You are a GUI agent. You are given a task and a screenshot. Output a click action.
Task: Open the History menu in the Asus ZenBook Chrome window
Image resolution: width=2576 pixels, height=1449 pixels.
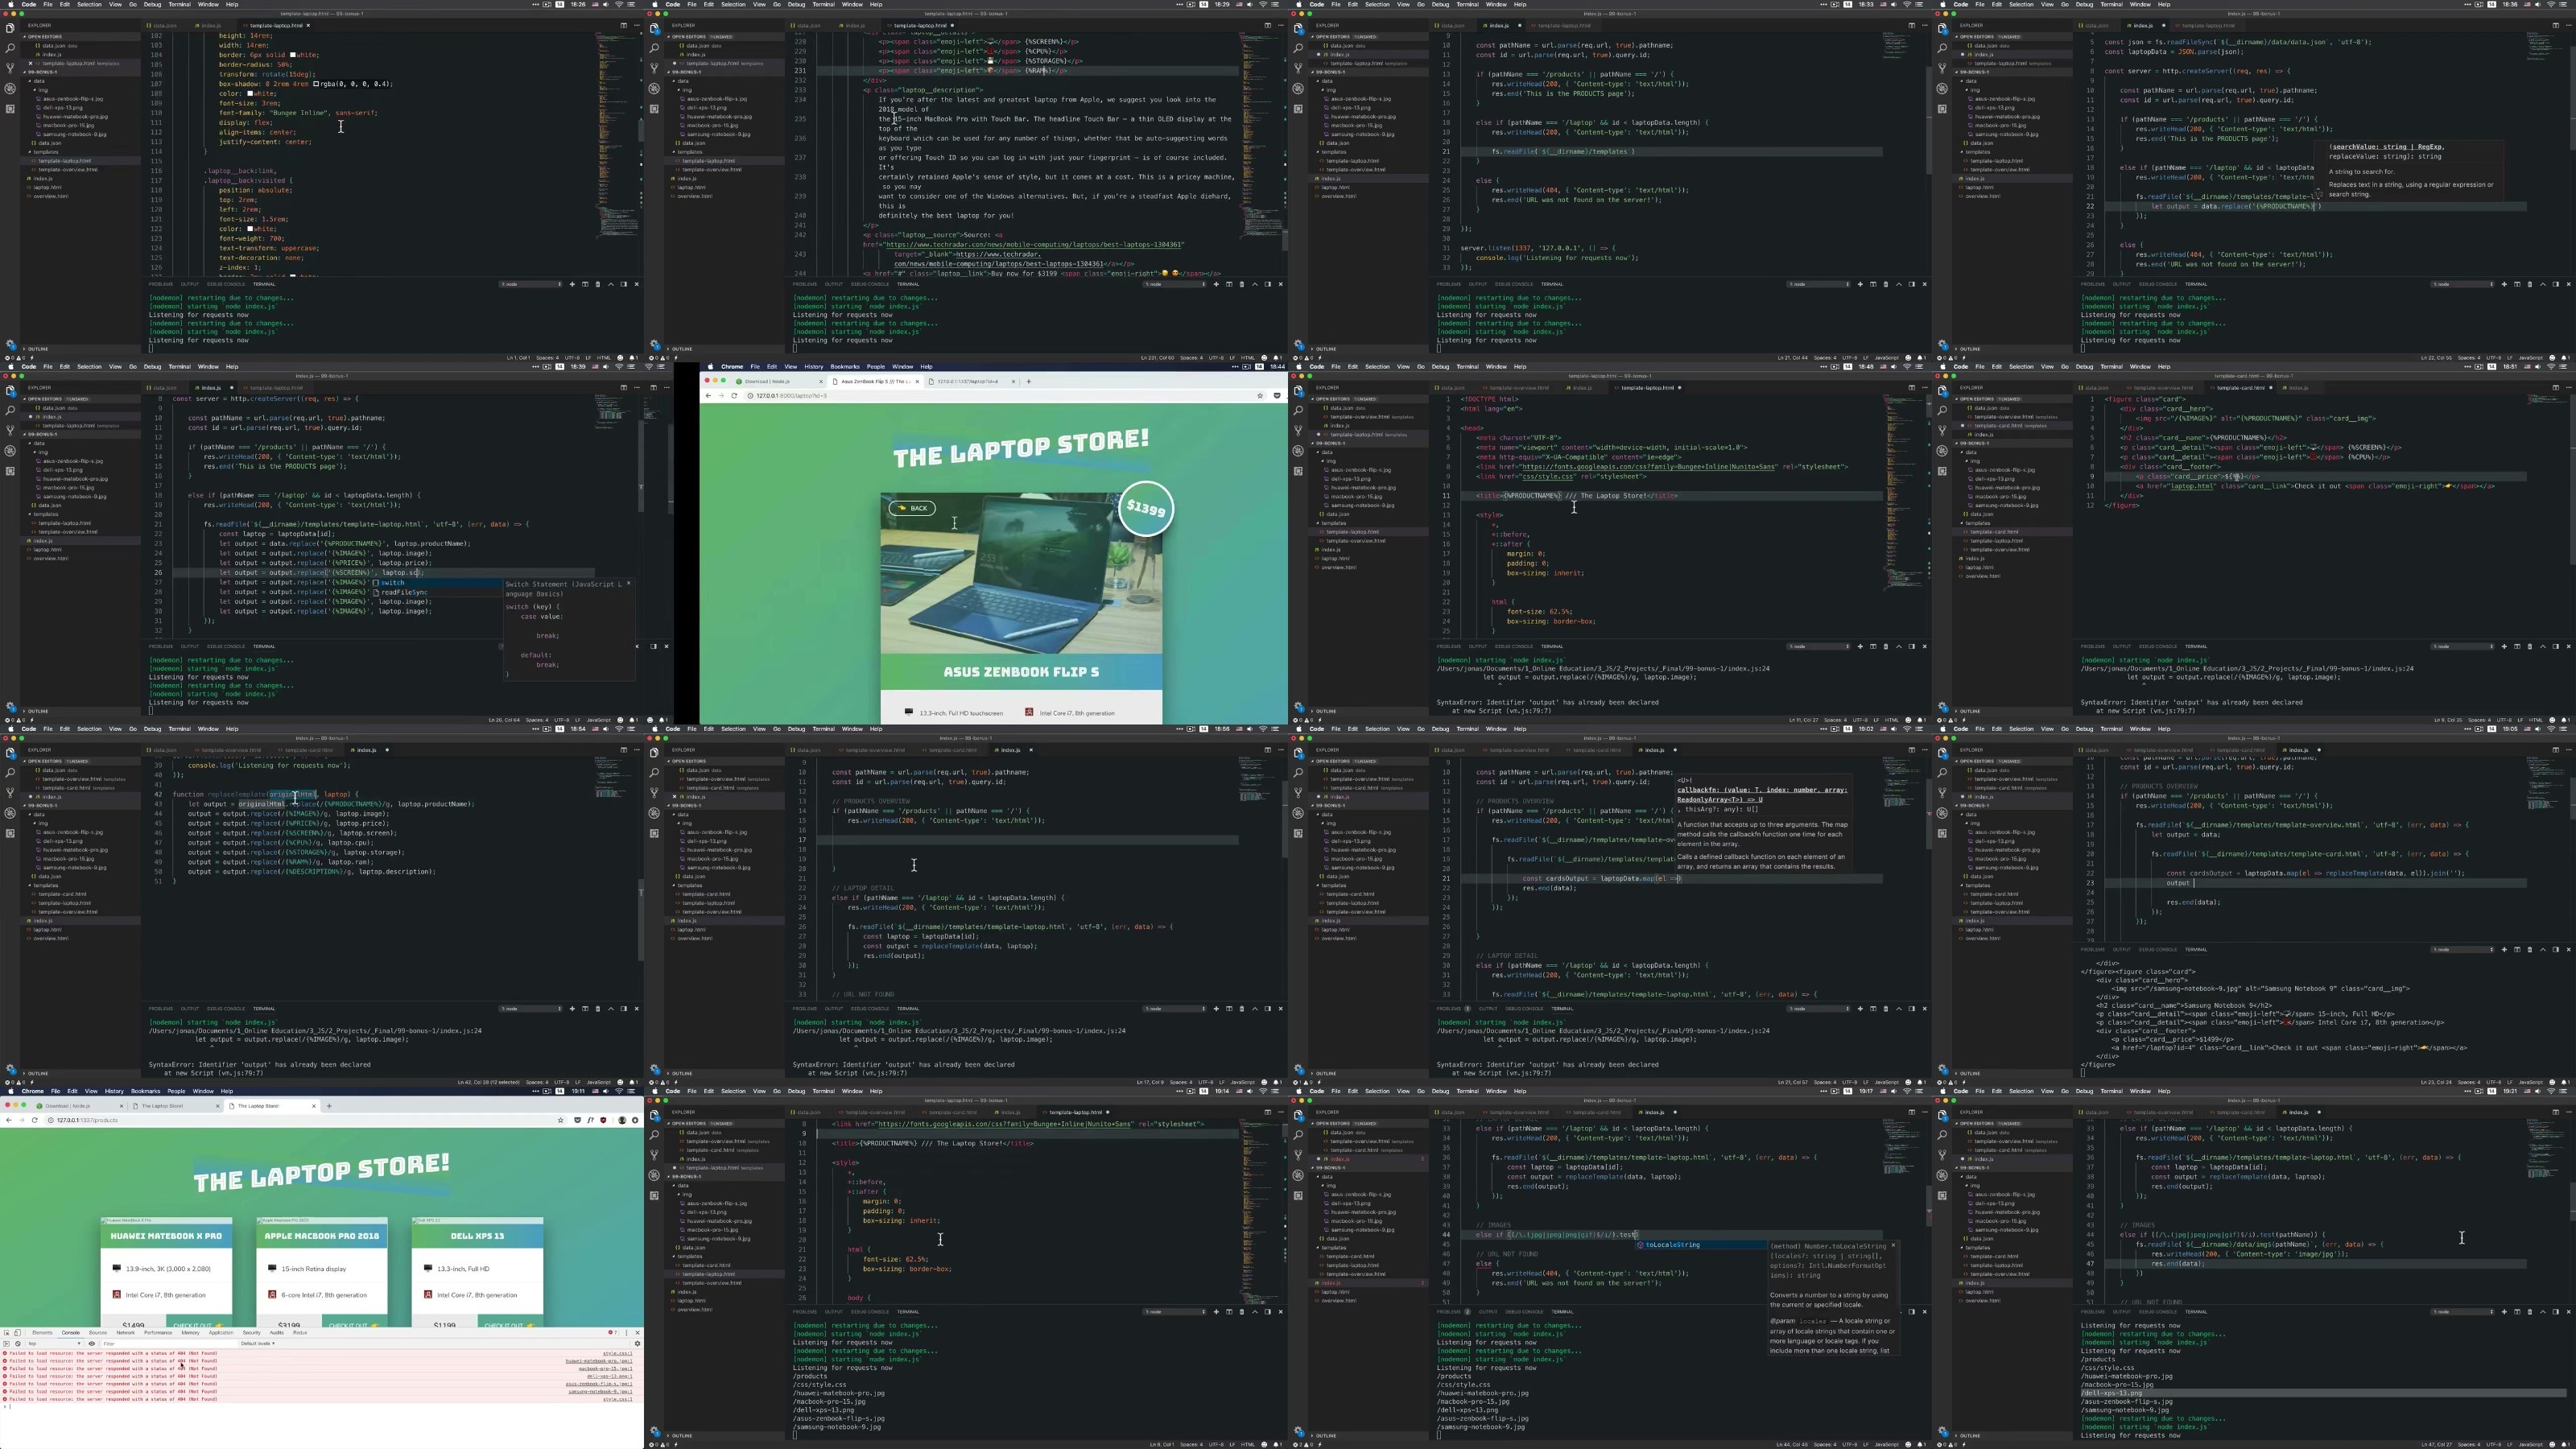pos(813,366)
